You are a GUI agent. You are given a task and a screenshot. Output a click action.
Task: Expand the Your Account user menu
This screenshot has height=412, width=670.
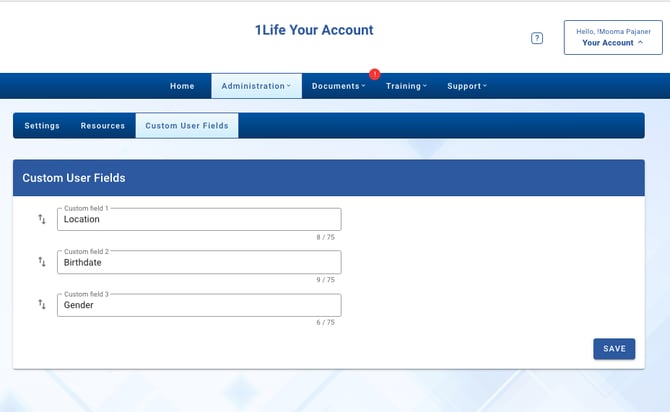point(613,37)
